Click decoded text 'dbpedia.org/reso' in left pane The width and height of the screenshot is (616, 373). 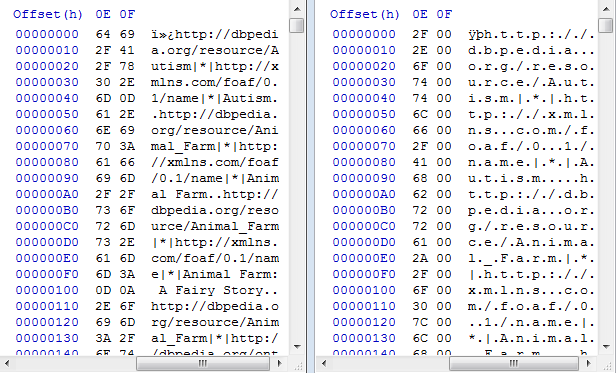[215, 210]
